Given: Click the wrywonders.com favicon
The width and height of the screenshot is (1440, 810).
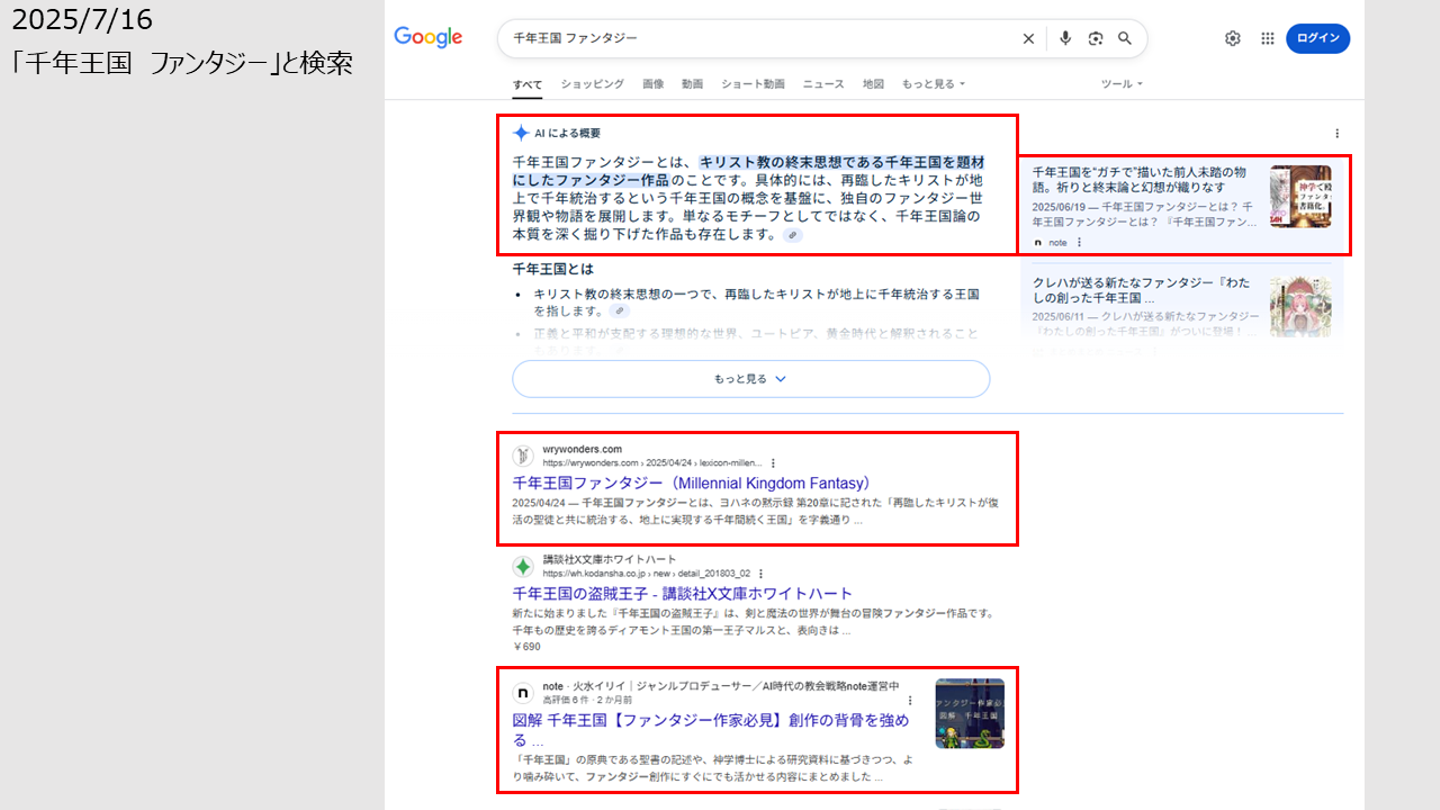Looking at the screenshot, I should pyautogui.click(x=523, y=456).
